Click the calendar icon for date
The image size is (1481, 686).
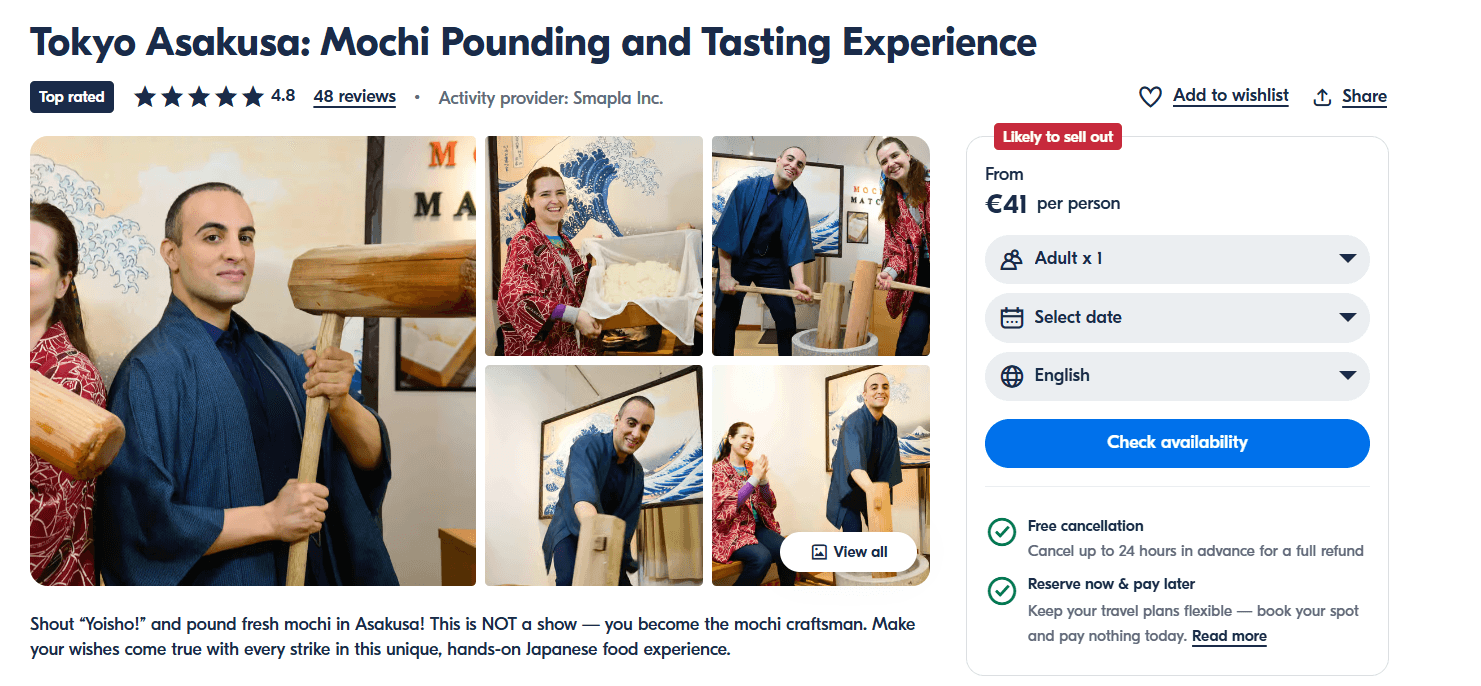coord(1012,318)
